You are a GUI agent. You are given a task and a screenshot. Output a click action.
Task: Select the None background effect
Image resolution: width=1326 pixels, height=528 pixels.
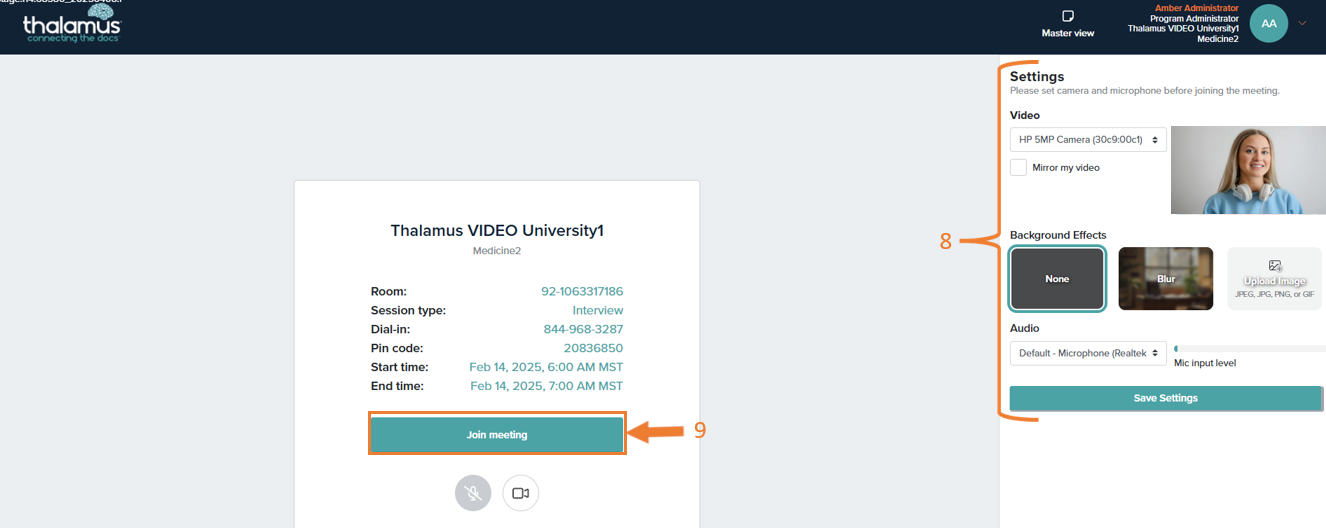pyautogui.click(x=1057, y=279)
